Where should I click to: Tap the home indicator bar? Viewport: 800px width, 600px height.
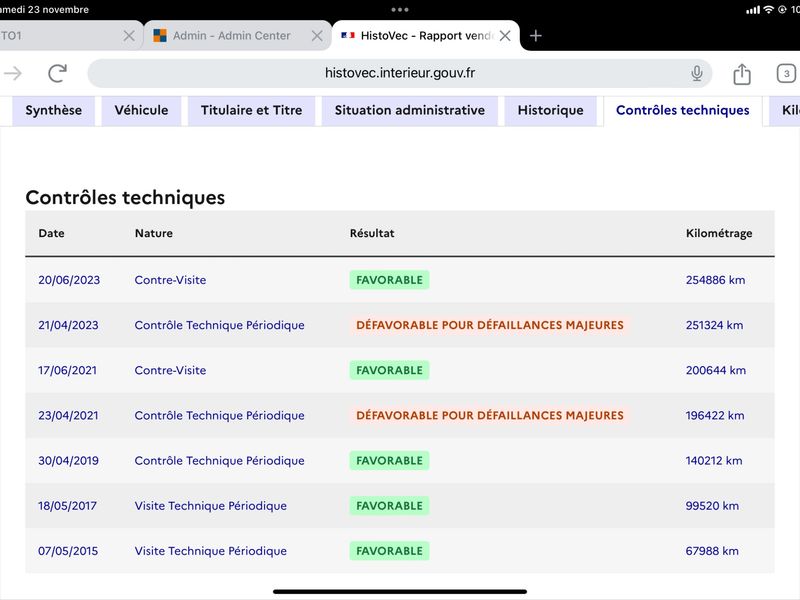pos(399,592)
